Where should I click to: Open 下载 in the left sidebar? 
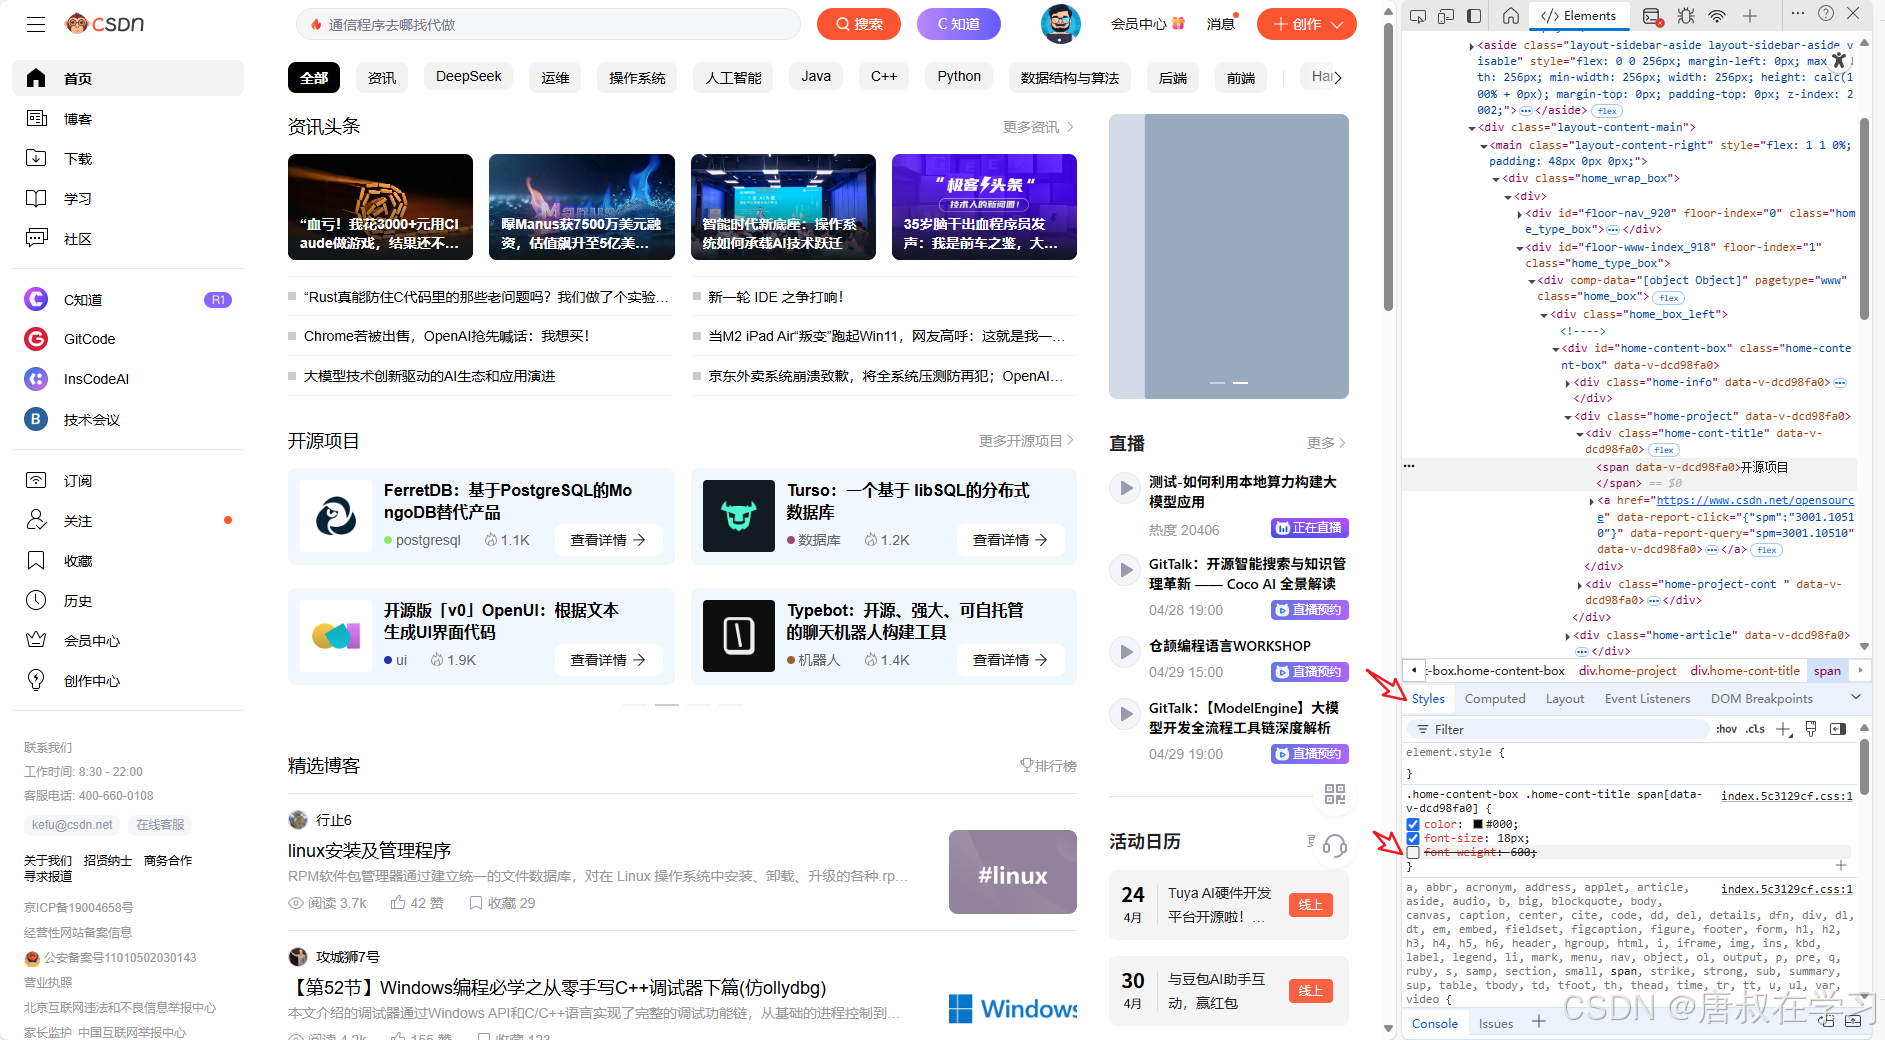(x=128, y=159)
